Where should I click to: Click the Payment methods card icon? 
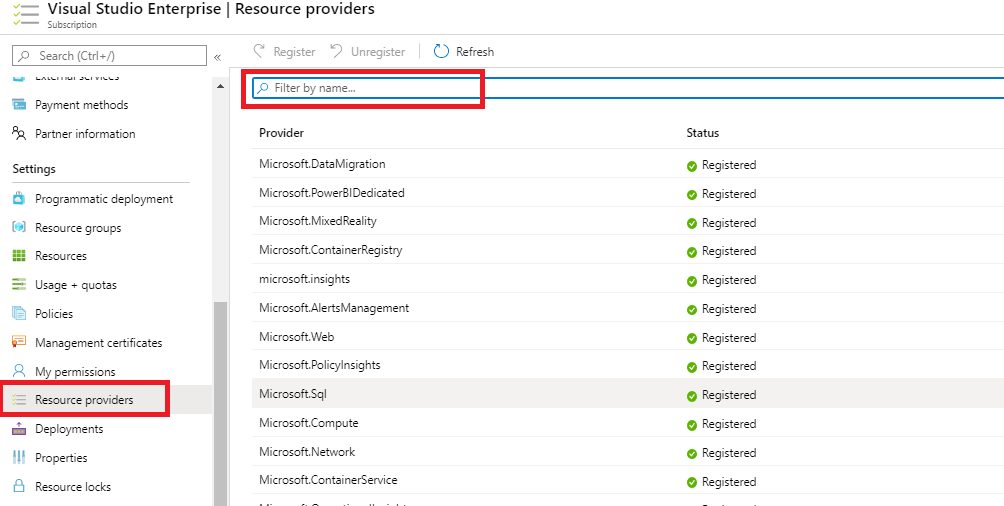click(x=19, y=104)
